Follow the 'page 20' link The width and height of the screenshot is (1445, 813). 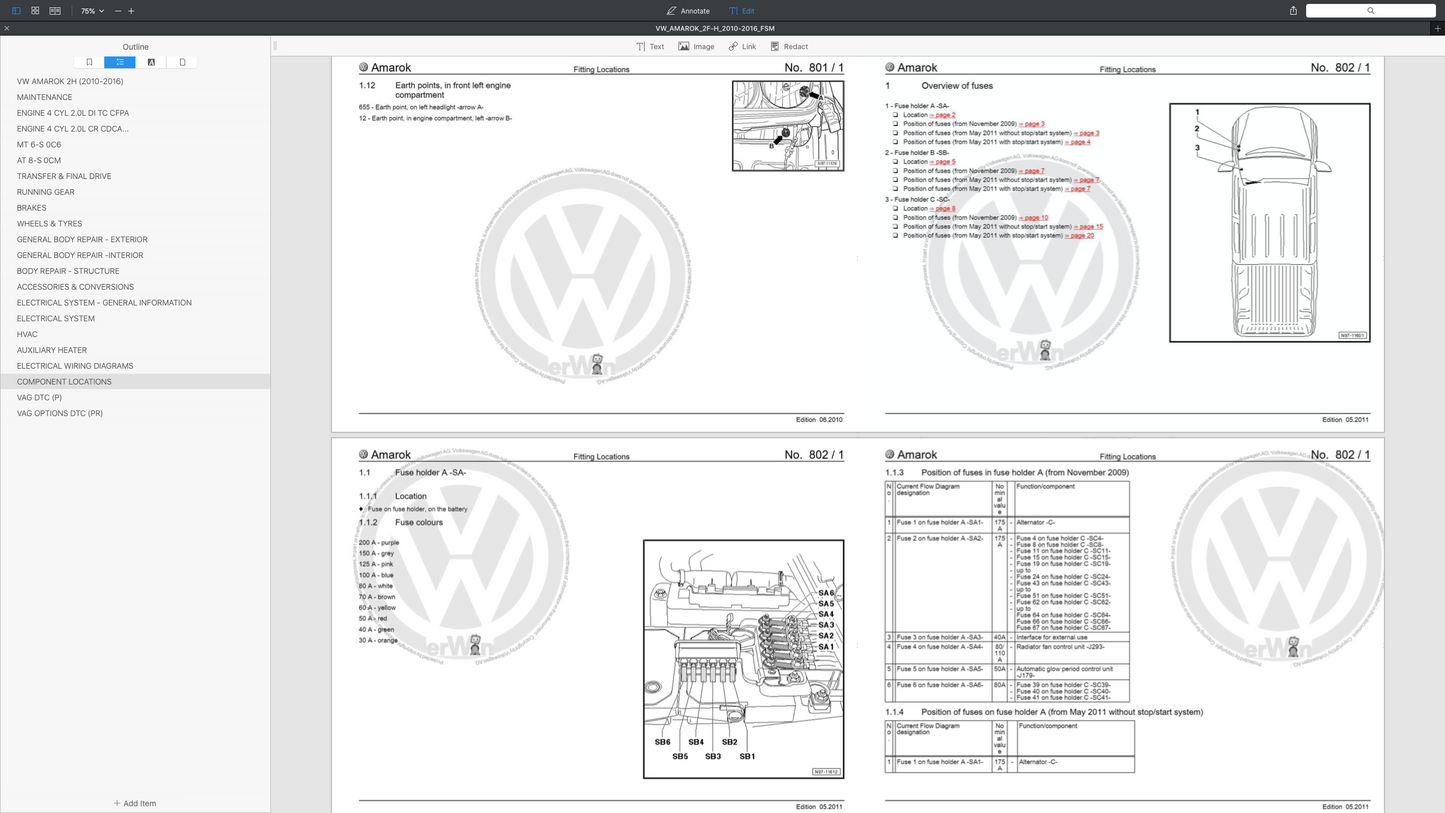1080,236
